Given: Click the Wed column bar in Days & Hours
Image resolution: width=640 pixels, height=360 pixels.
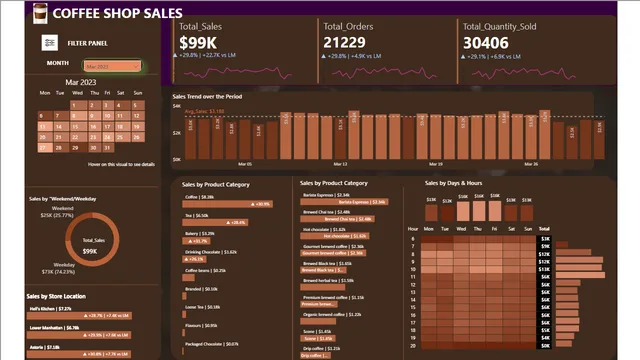Looking at the screenshot, I should (x=463, y=211).
